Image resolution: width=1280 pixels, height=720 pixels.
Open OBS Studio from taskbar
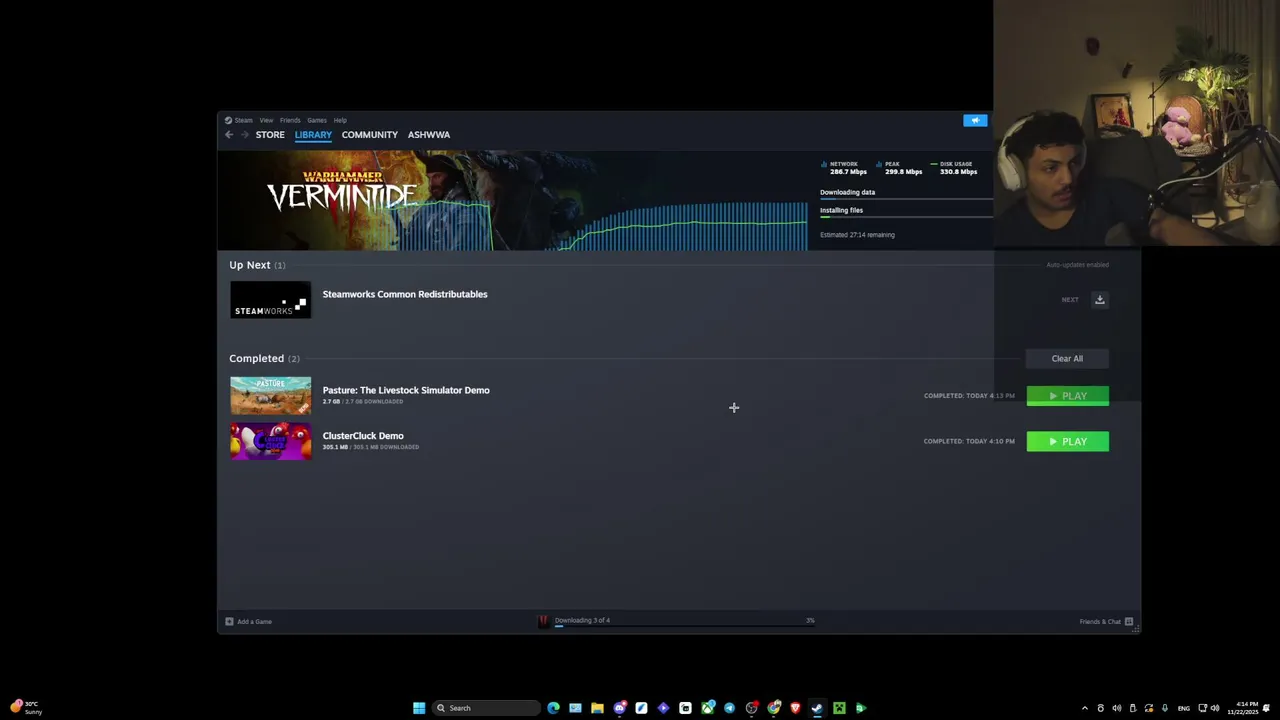coord(752,708)
